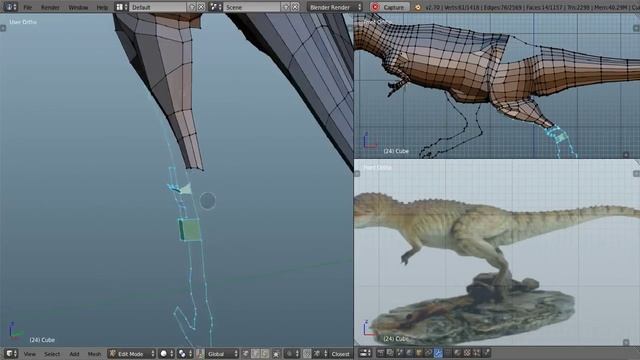Switch to the Texture properties tab
The height and width of the screenshot is (360, 640).
tap(467, 353)
